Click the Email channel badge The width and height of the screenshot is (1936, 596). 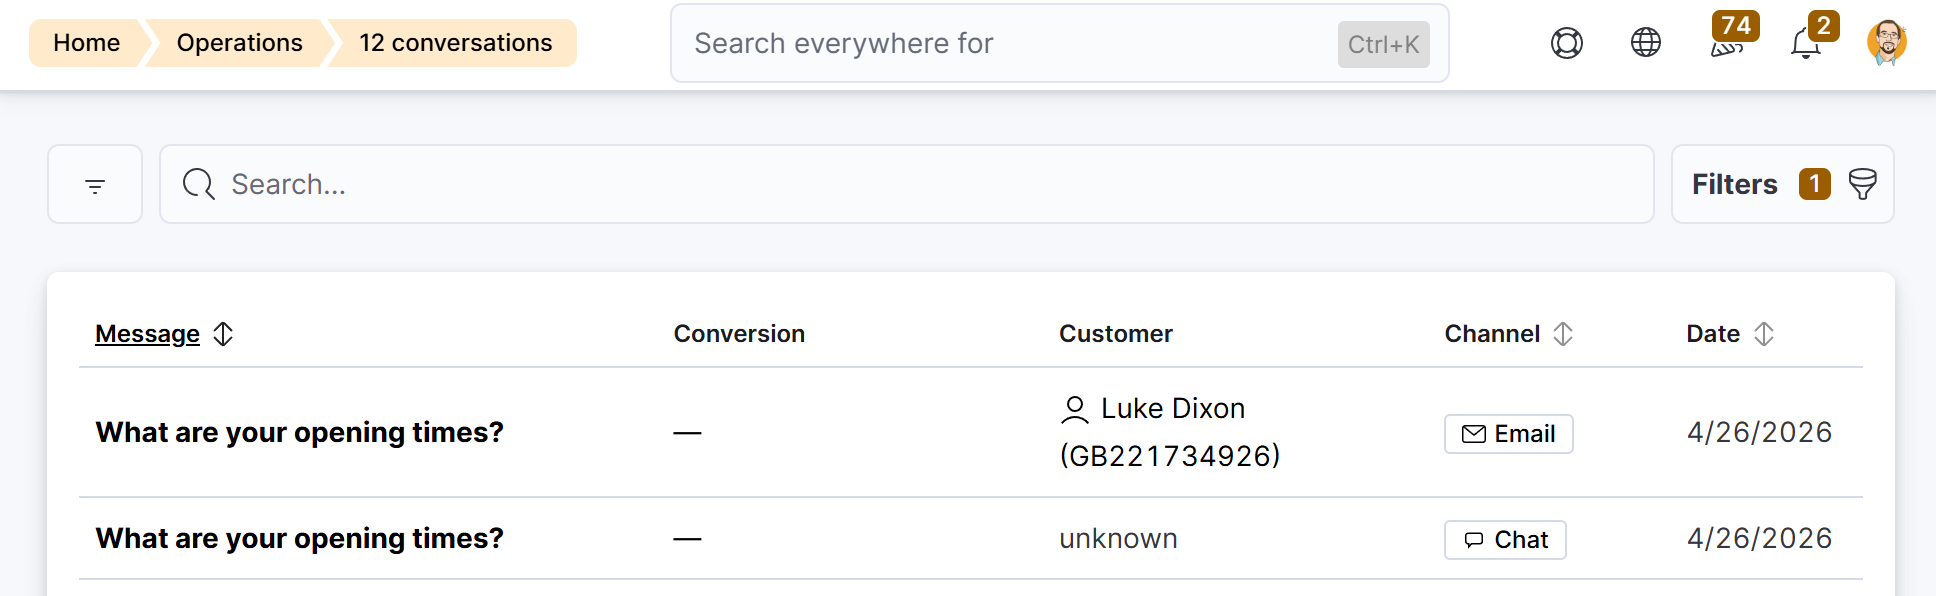point(1508,433)
